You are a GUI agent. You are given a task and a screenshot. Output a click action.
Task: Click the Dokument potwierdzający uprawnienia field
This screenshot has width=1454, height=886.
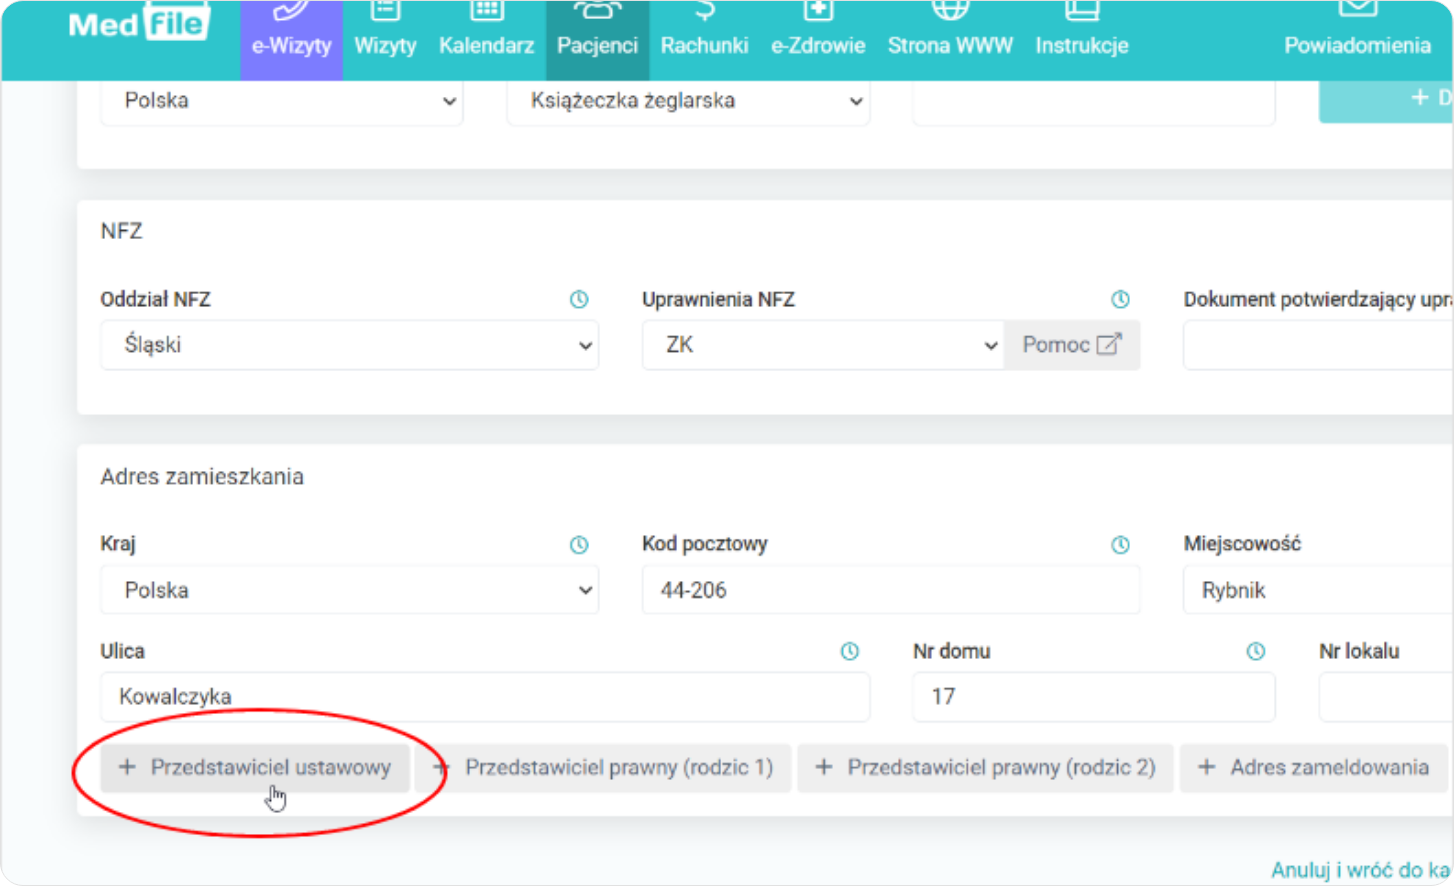tap(1318, 345)
